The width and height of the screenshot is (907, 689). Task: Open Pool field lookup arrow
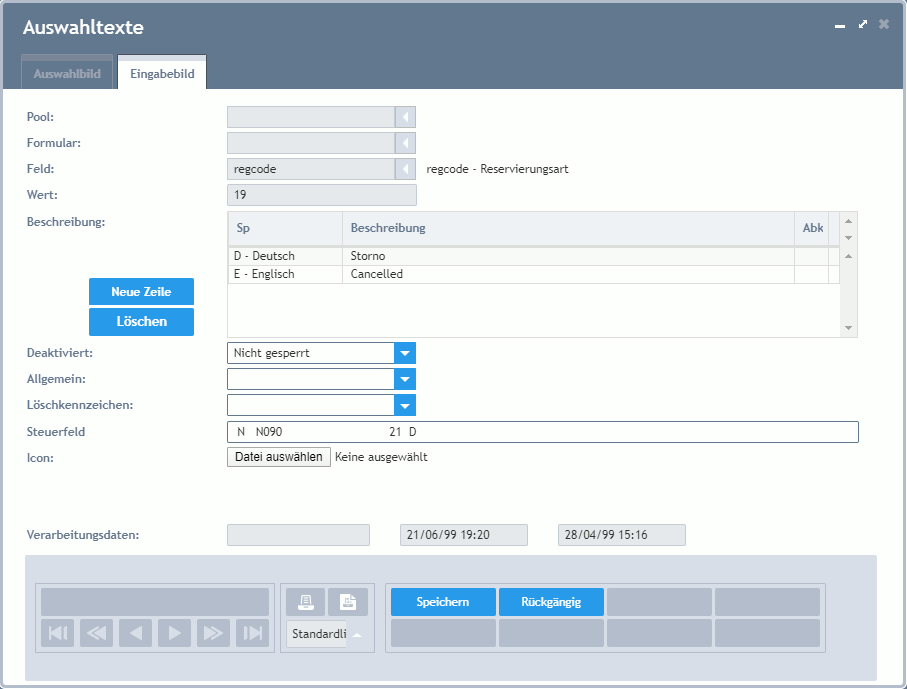(x=405, y=117)
